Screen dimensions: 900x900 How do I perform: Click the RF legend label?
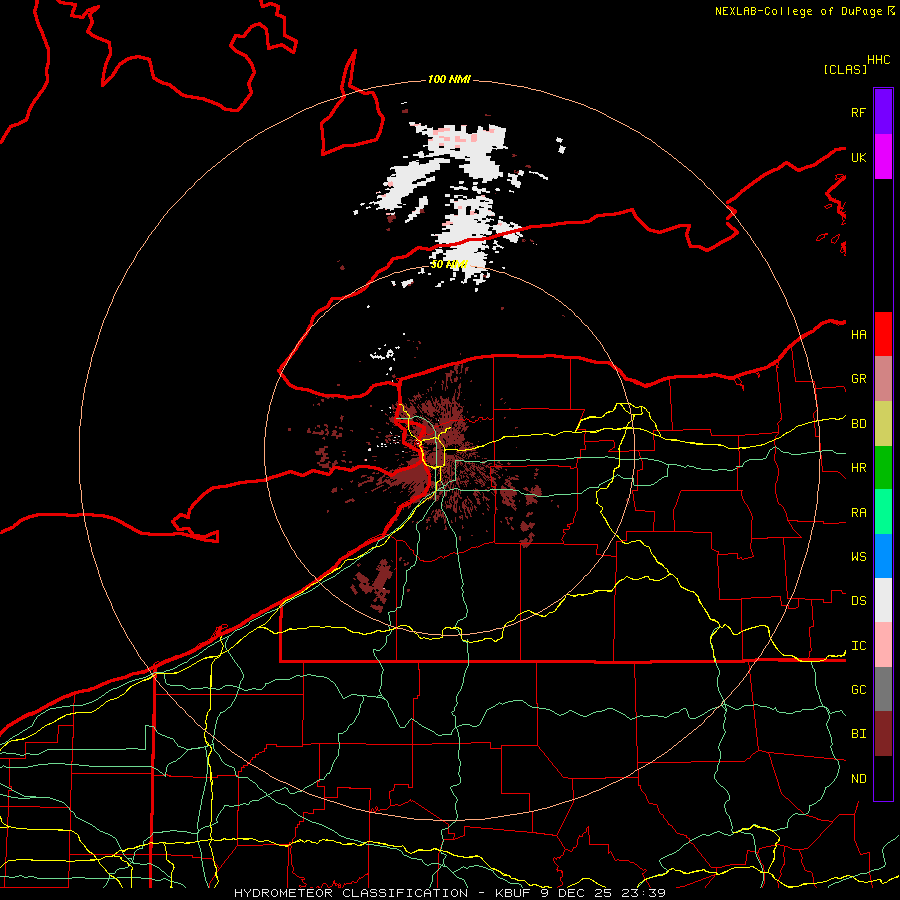(858, 112)
